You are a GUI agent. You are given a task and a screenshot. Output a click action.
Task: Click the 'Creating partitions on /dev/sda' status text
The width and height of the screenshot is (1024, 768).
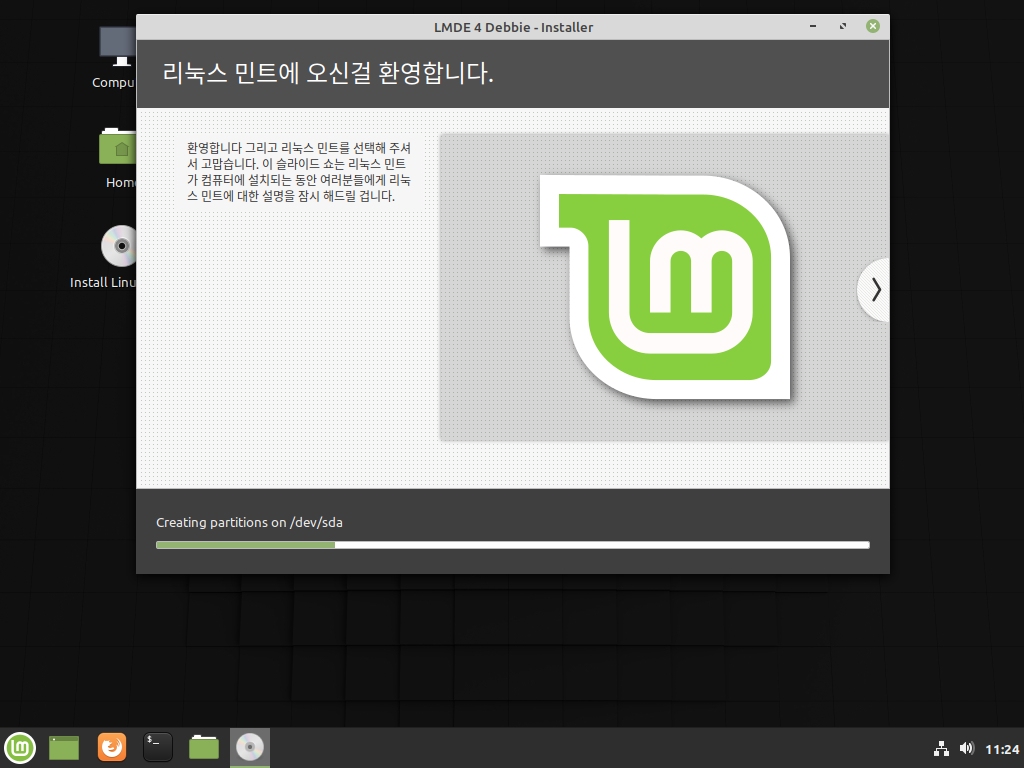click(249, 522)
